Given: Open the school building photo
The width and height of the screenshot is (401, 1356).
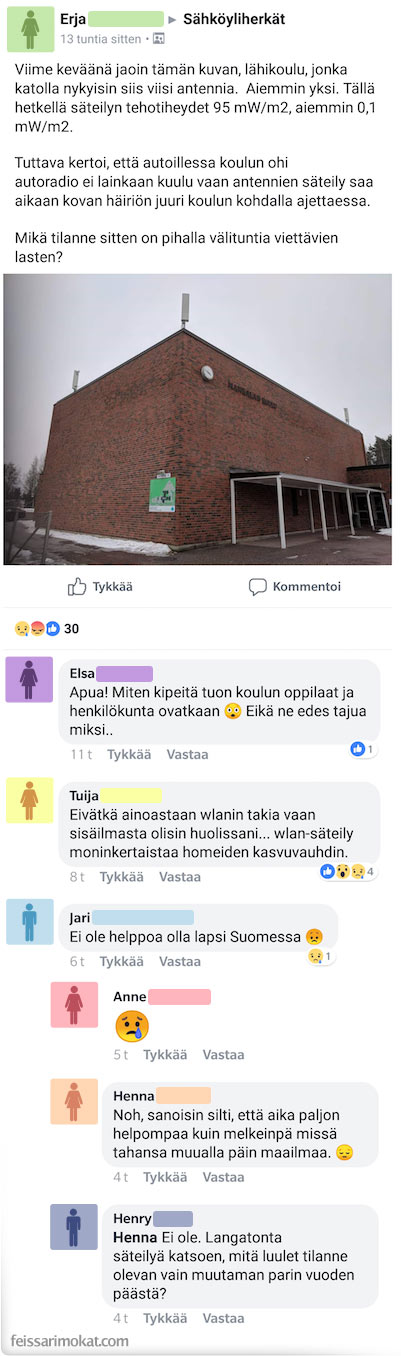Looking at the screenshot, I should click(198, 419).
